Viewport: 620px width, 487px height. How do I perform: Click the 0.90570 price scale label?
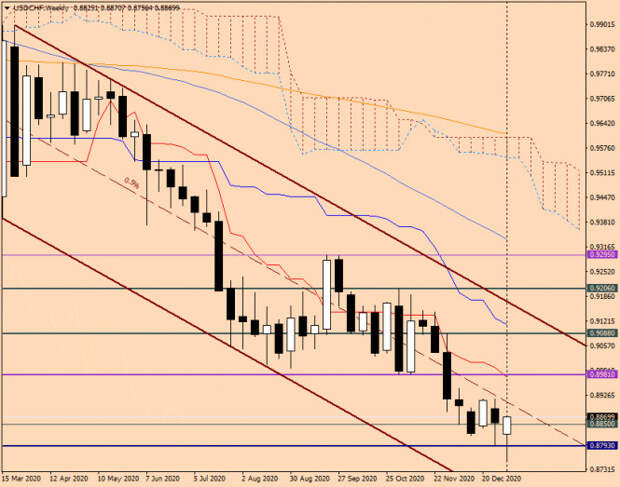pyautogui.click(x=603, y=346)
